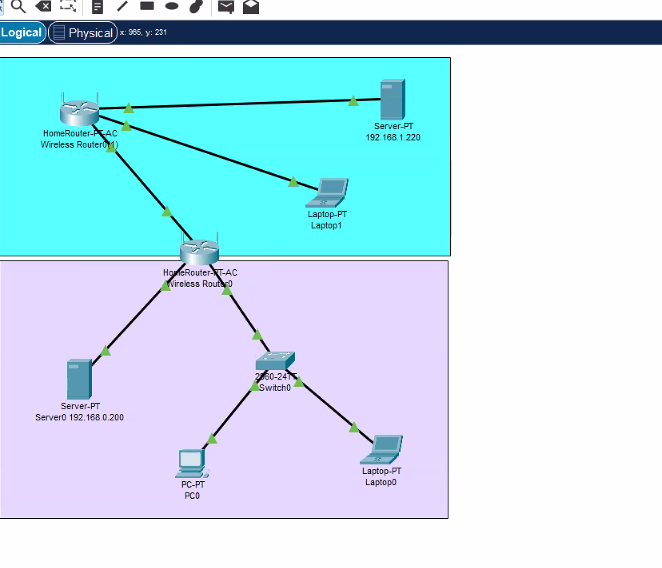
Task: Select the Inspect magnifier tool
Action: tap(18, 6)
